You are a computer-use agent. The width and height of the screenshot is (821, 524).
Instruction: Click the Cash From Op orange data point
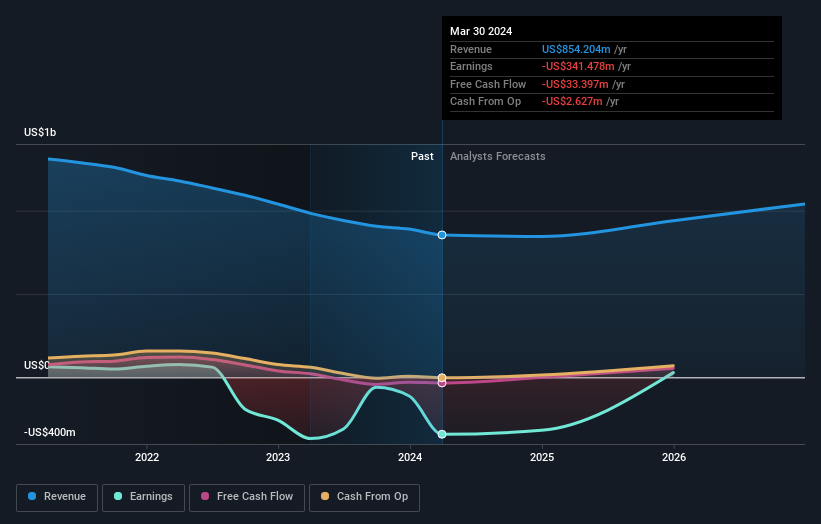(x=442, y=377)
